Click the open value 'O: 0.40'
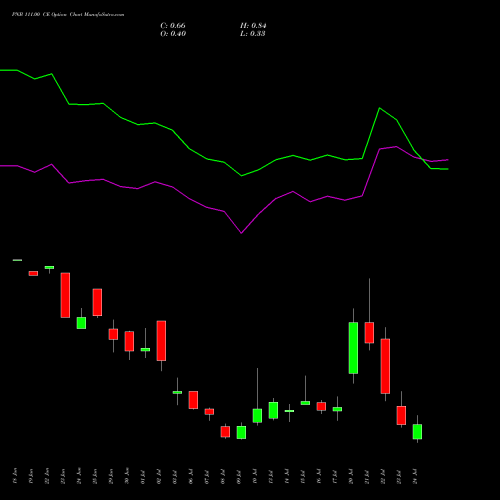 (x=173, y=34)
